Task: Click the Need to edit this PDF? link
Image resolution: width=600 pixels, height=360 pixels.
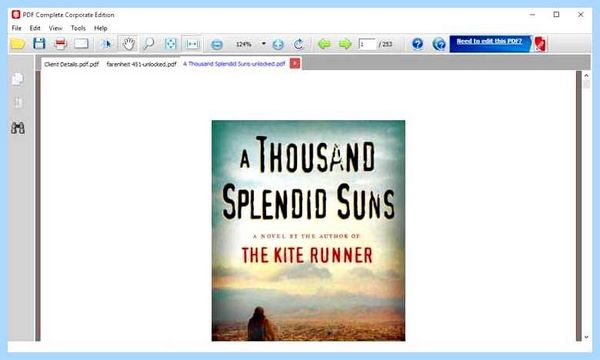Action: [x=489, y=41]
